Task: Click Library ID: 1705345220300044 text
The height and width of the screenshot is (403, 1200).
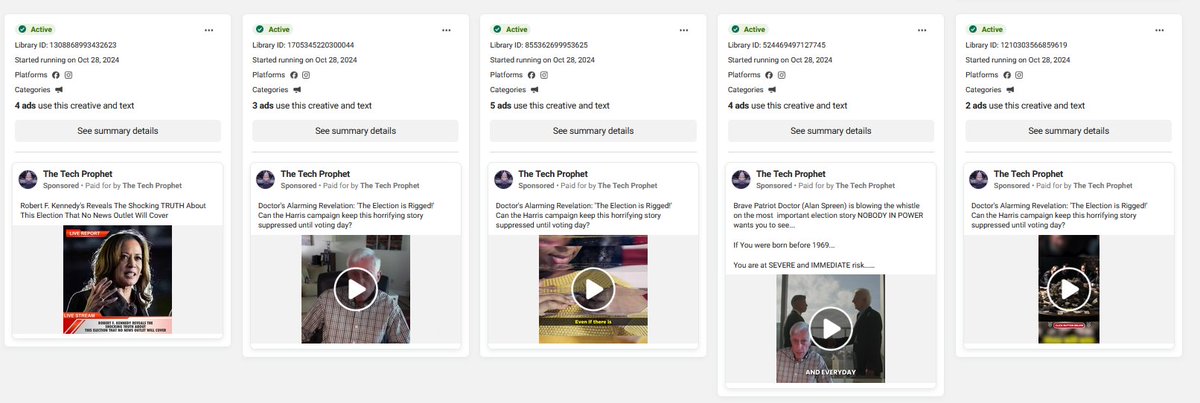Action: [304, 45]
